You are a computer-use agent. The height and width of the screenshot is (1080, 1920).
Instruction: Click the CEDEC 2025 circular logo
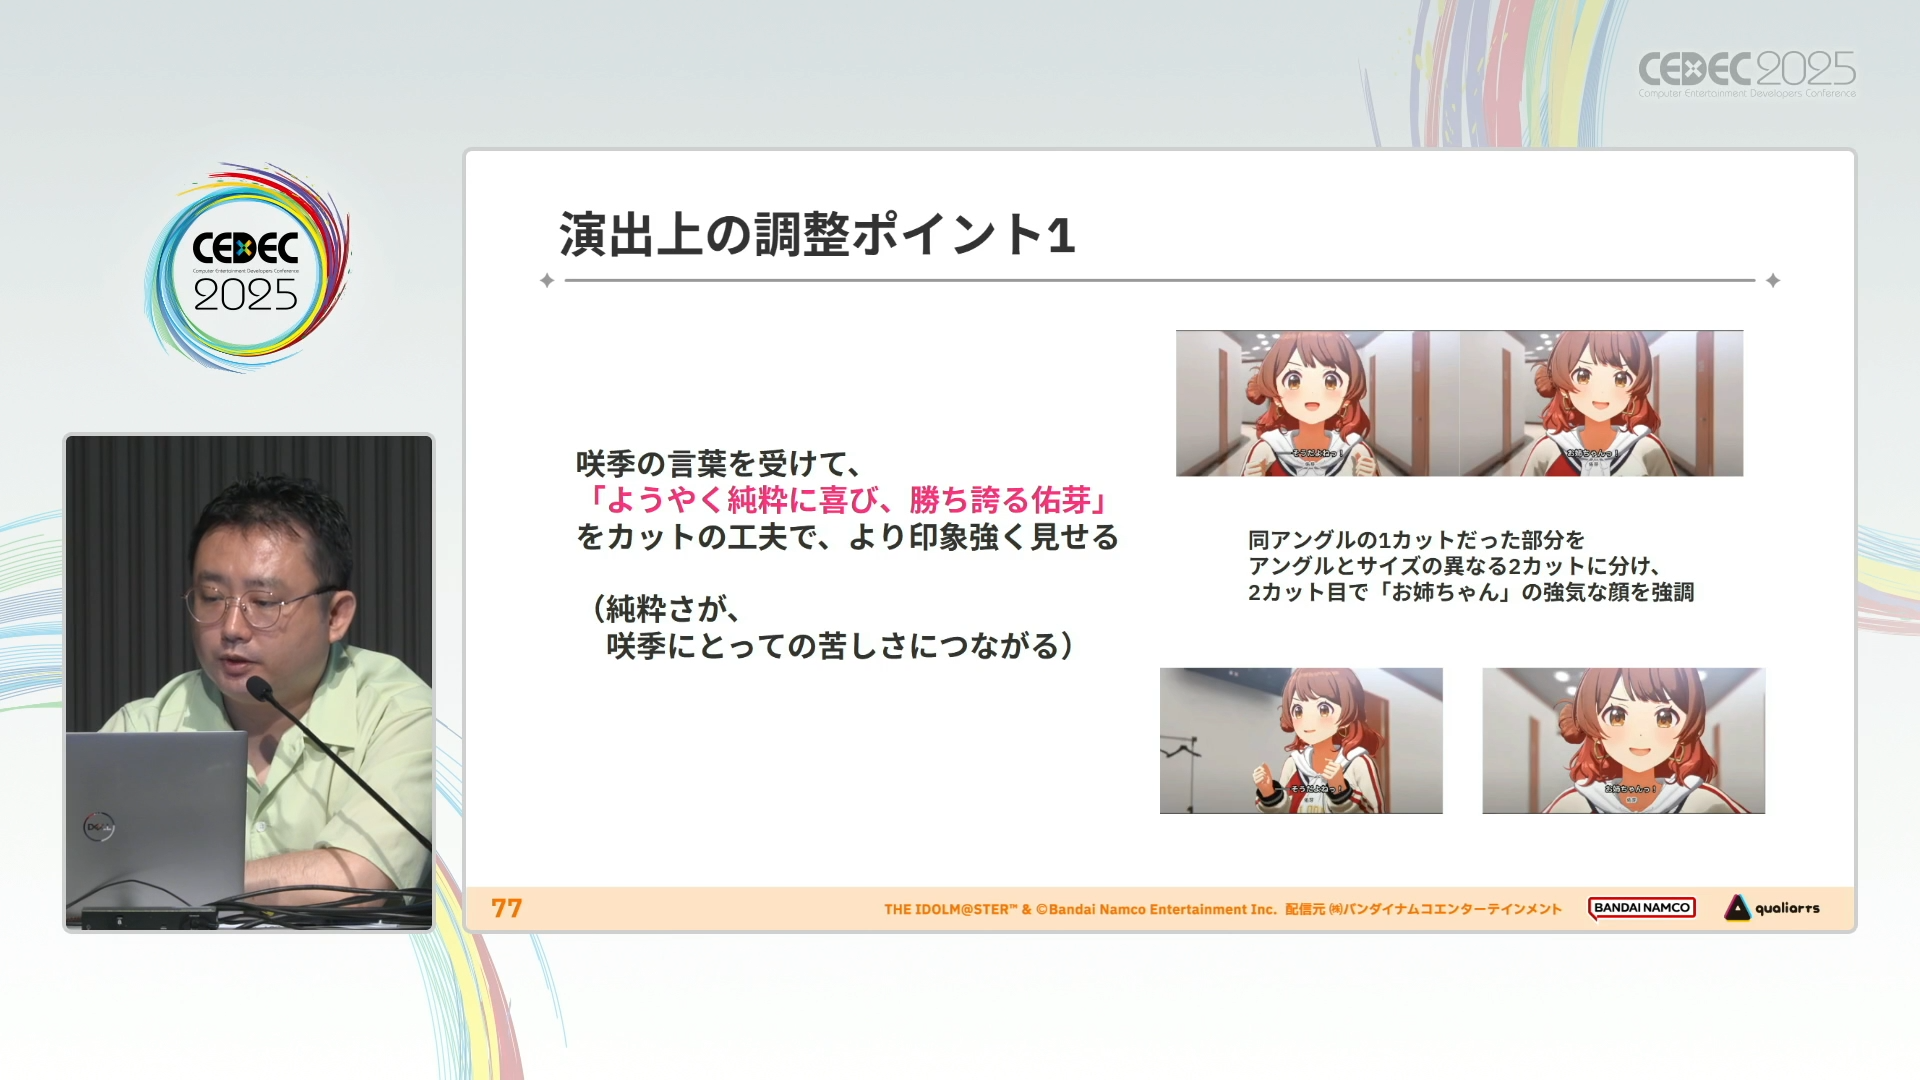point(246,268)
